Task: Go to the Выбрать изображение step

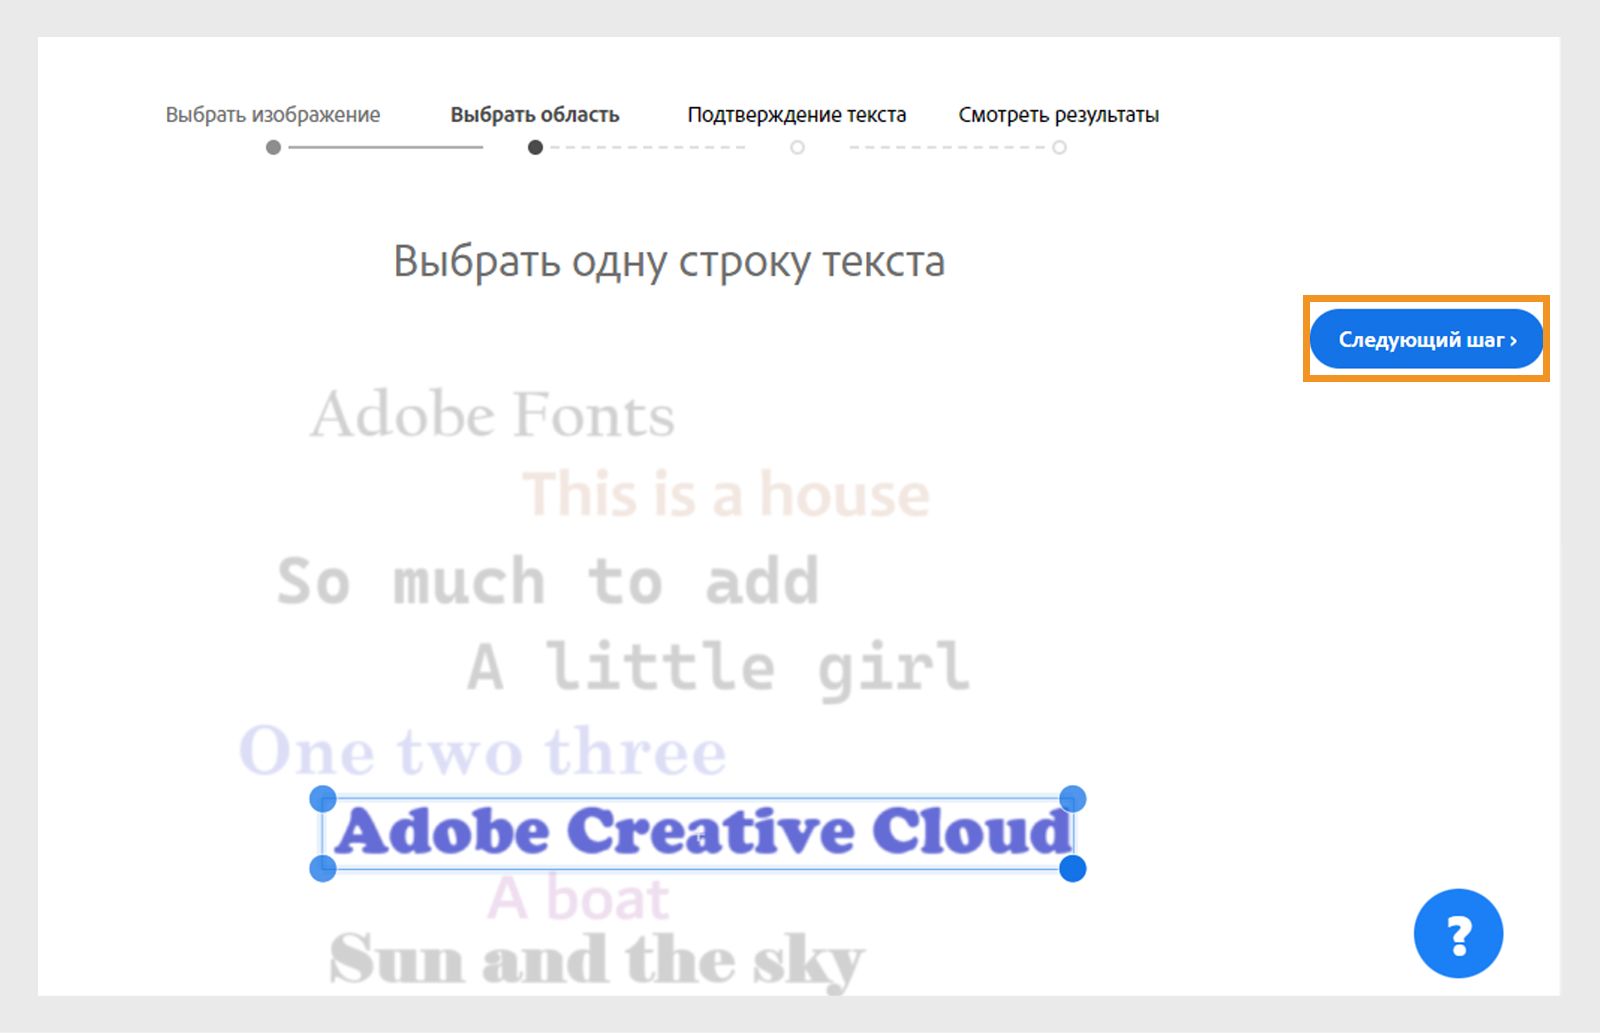Action: [x=273, y=115]
